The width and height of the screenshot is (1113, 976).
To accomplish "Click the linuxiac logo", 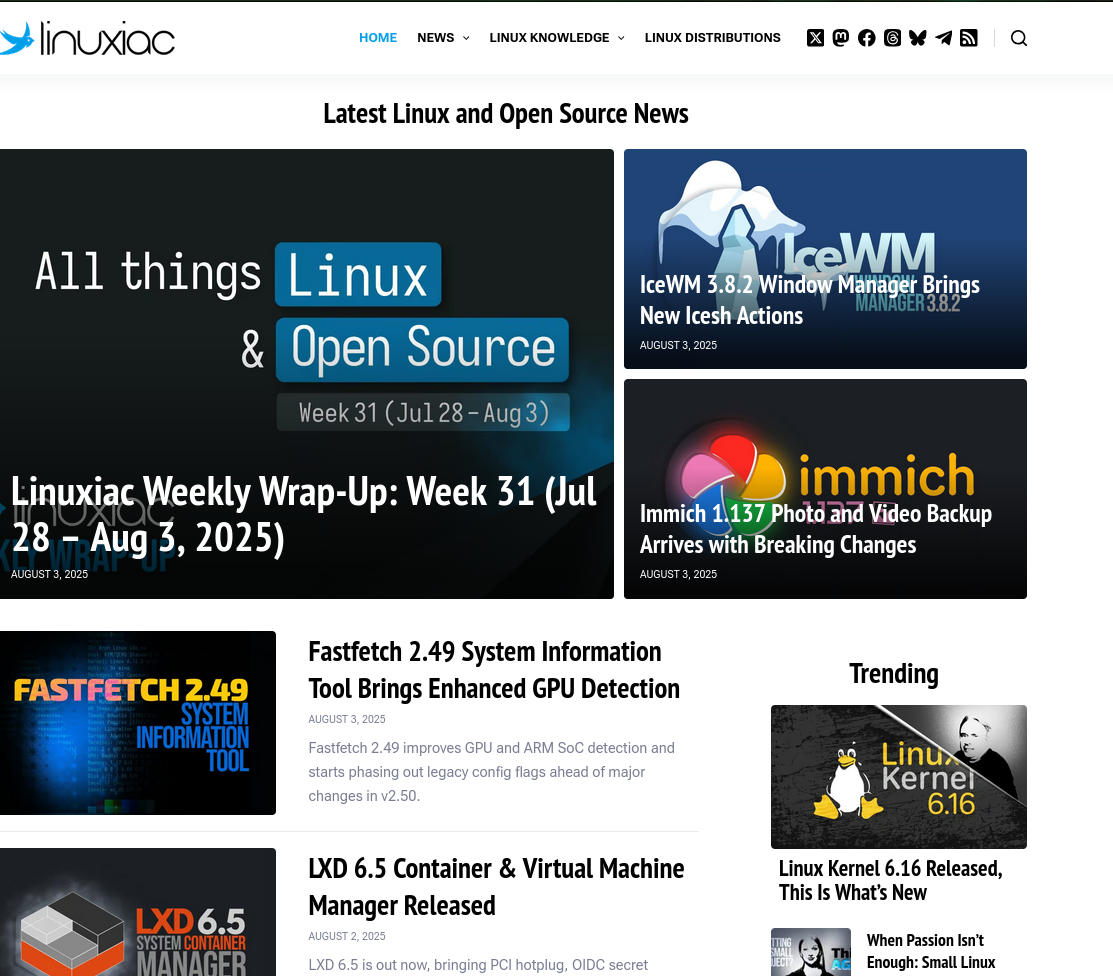I will pos(87,38).
